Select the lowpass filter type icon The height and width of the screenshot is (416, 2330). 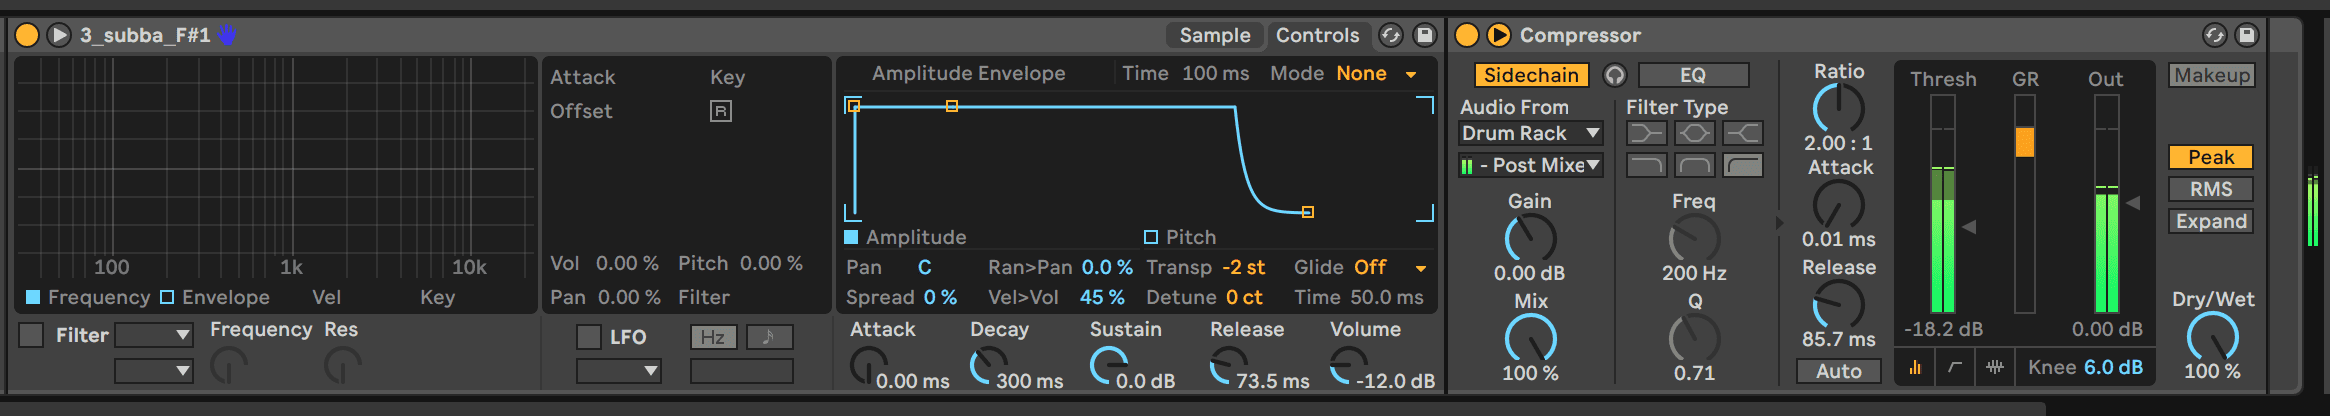click(1647, 165)
